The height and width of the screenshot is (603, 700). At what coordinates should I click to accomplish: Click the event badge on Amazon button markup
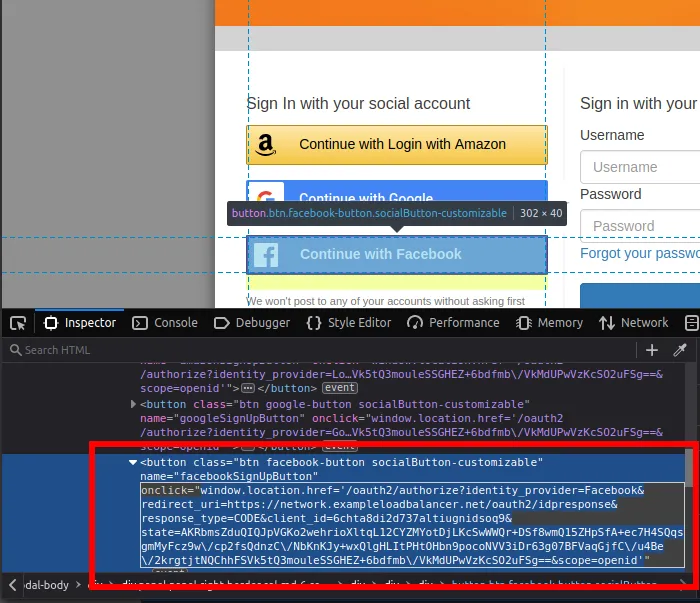[x=340, y=388]
